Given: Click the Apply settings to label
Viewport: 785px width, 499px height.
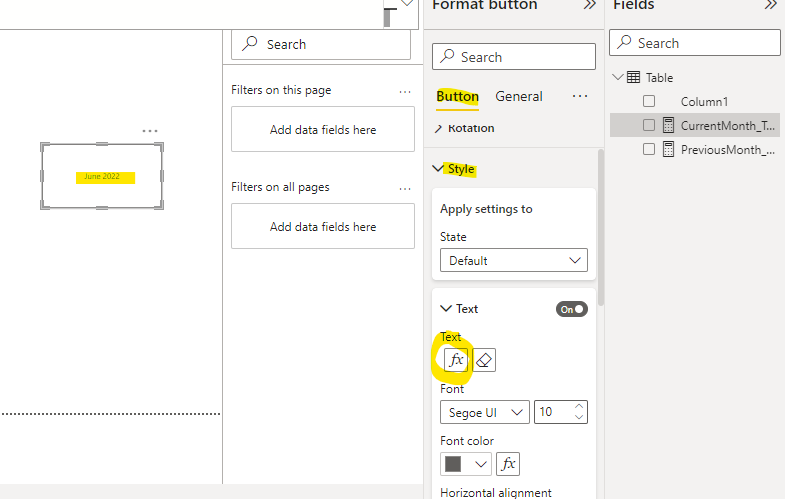Looking at the screenshot, I should [486, 209].
